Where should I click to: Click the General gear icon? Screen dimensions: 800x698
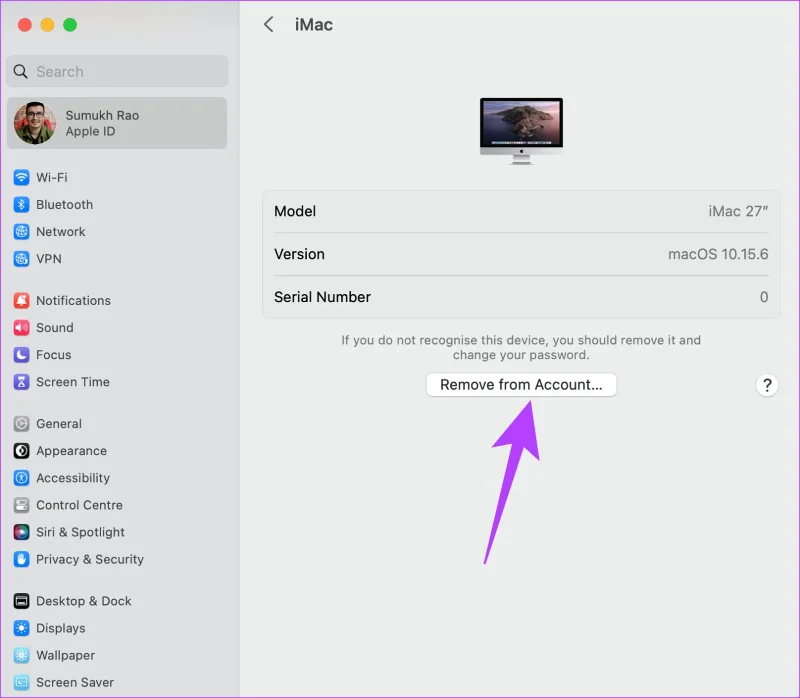pos(21,423)
